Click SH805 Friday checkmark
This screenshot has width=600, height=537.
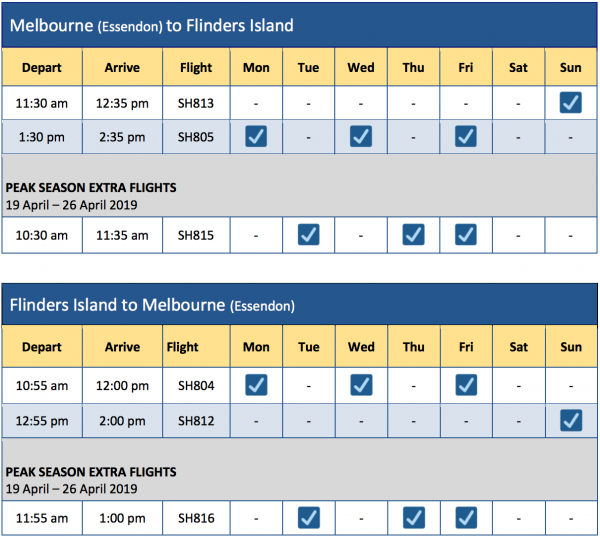tap(466, 137)
